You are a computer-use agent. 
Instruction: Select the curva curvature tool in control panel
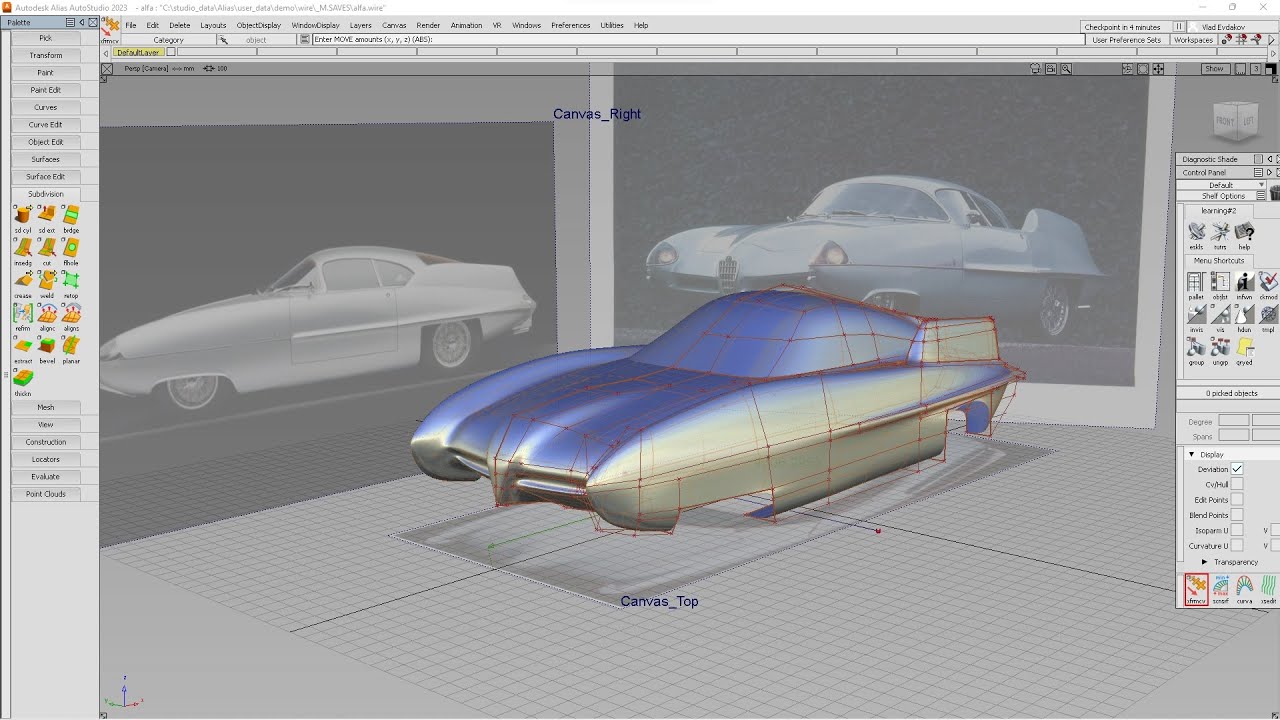pyautogui.click(x=1244, y=589)
